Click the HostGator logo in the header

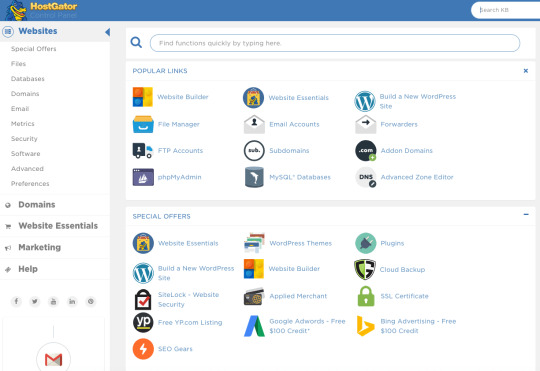click(x=41, y=10)
